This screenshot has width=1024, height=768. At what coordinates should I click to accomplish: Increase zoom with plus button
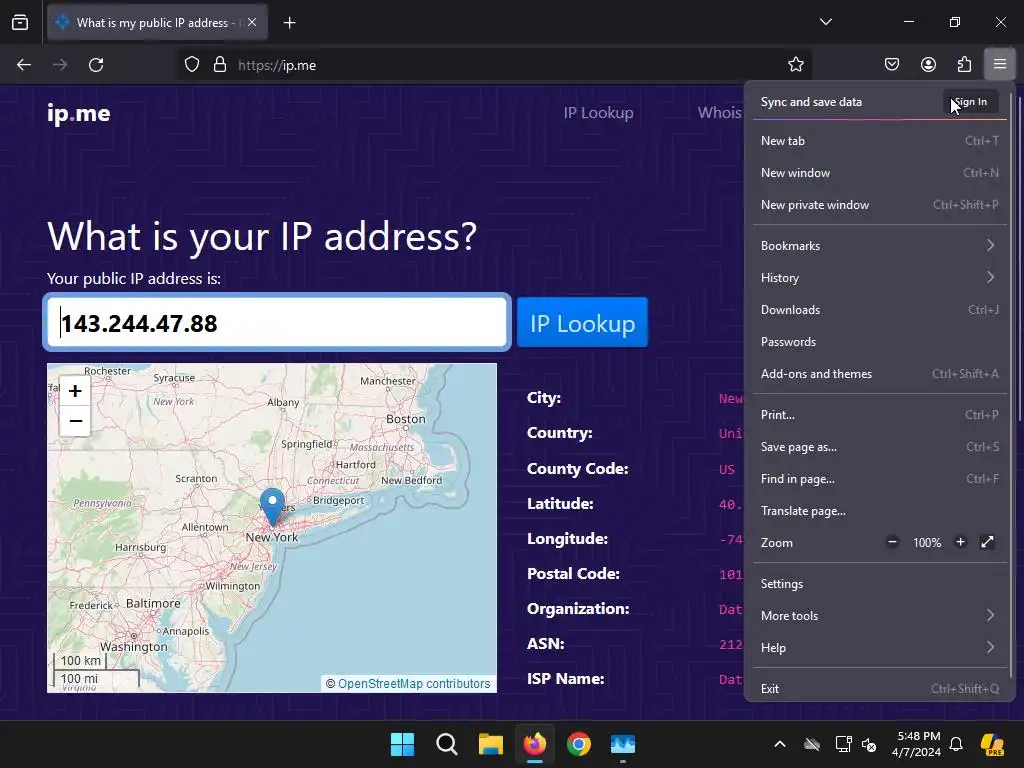960,542
